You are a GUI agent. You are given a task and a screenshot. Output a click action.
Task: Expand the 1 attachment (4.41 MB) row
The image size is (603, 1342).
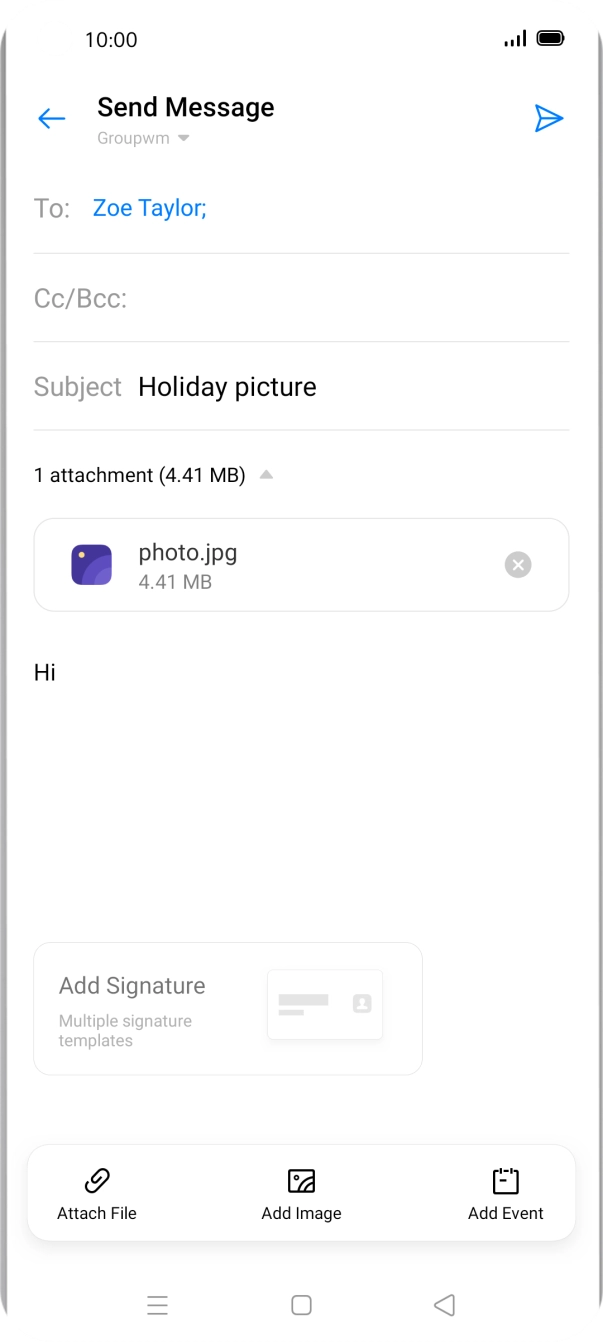click(x=140, y=474)
